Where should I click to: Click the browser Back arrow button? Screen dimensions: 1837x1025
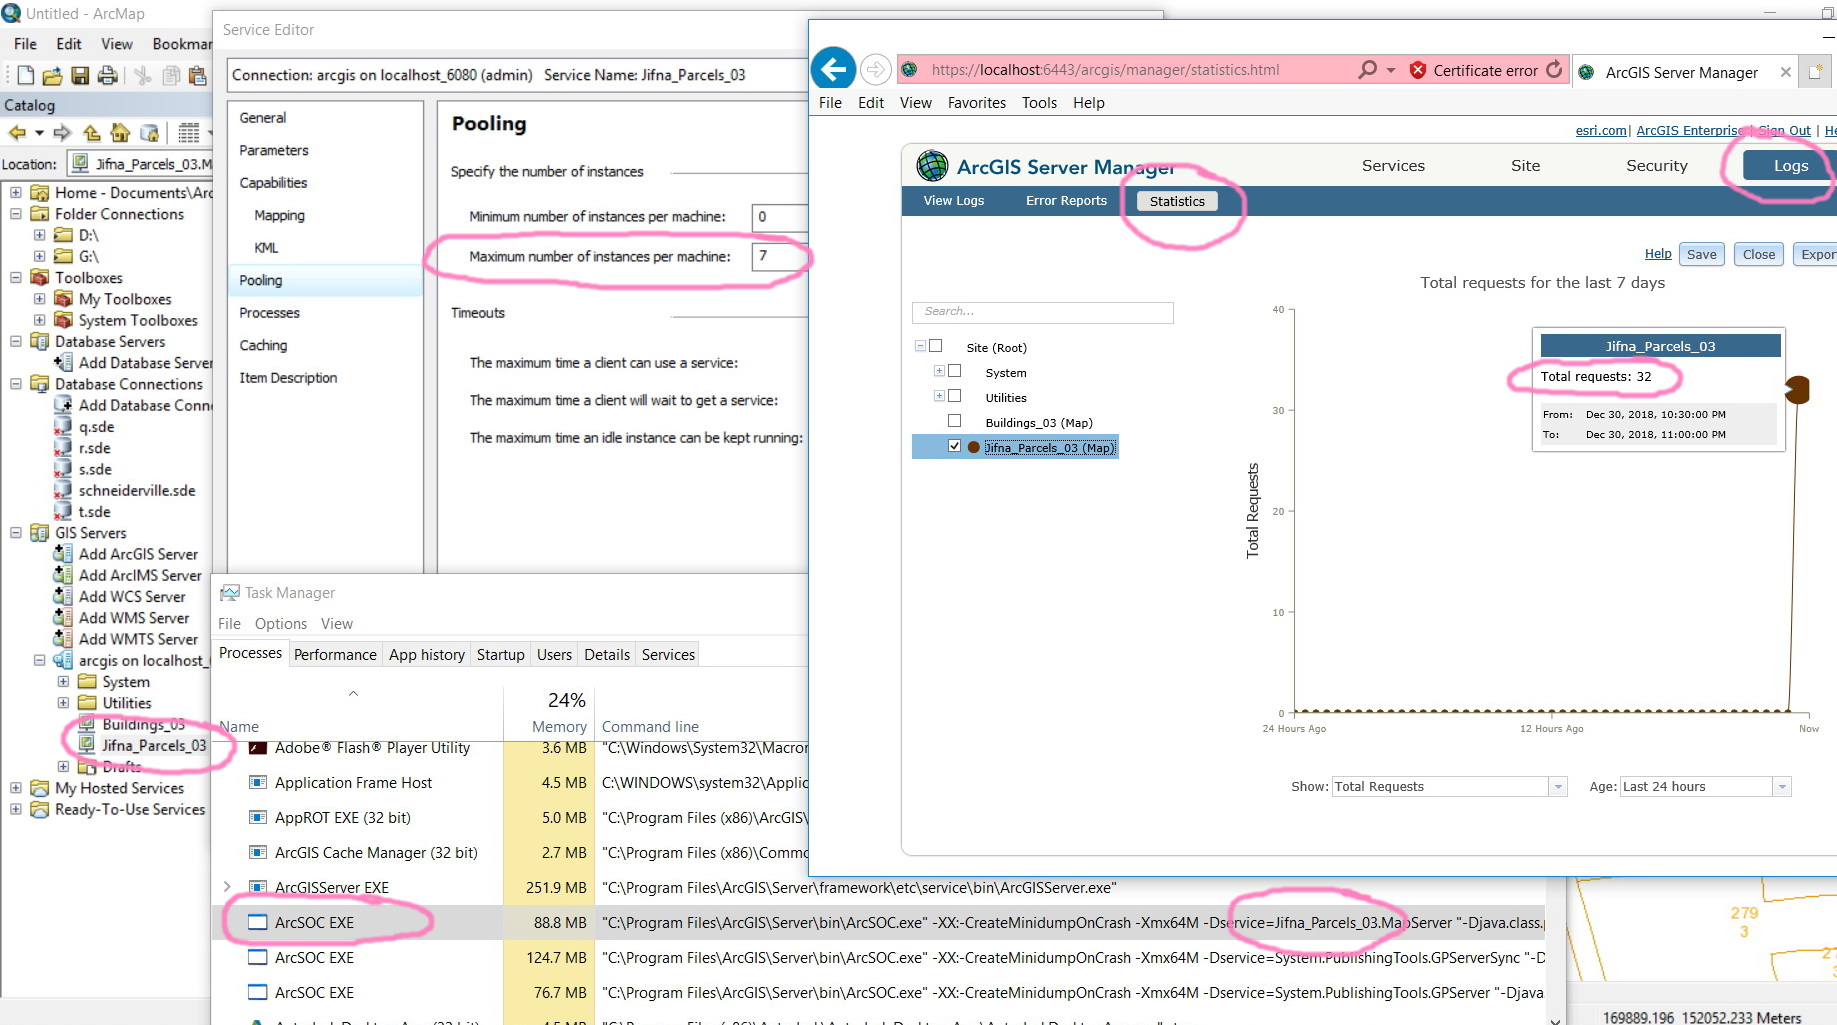click(833, 69)
